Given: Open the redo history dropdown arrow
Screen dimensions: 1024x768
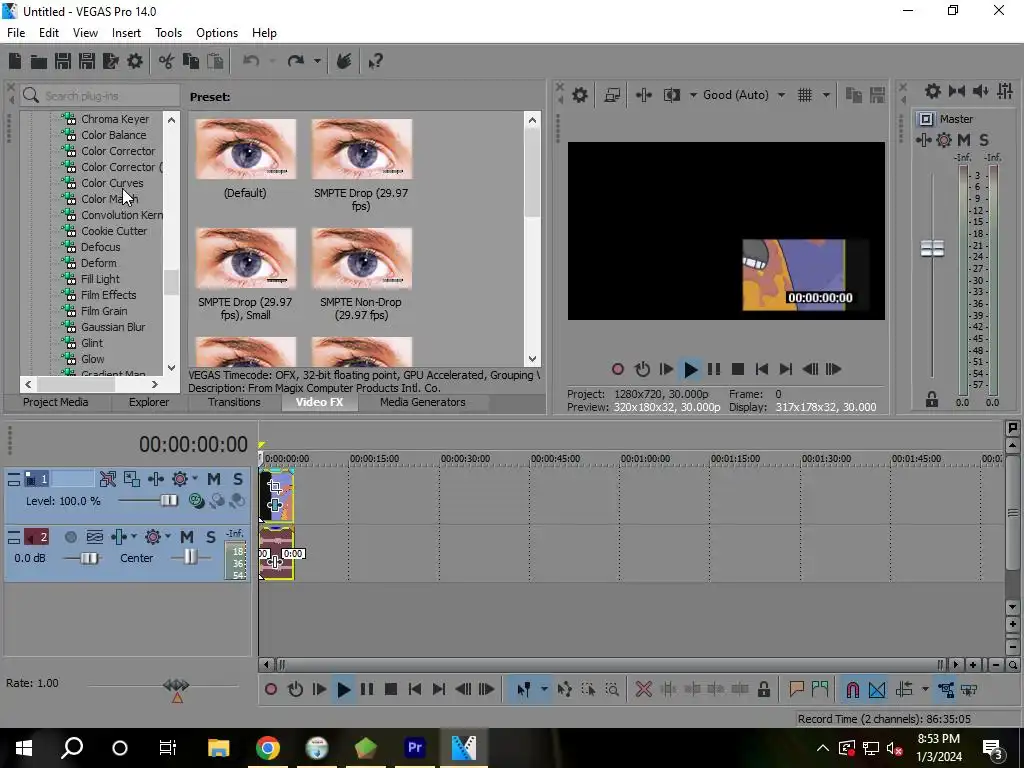Looking at the screenshot, I should pyautogui.click(x=317, y=61).
